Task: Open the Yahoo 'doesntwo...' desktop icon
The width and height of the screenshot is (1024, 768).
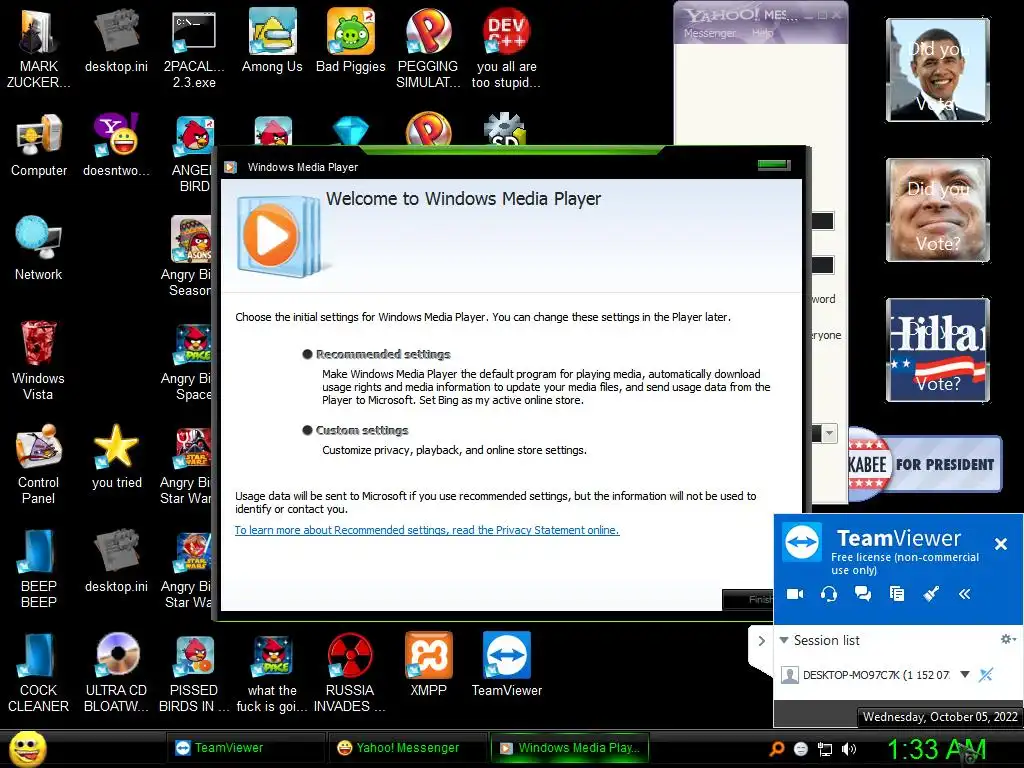Action: tap(116, 145)
